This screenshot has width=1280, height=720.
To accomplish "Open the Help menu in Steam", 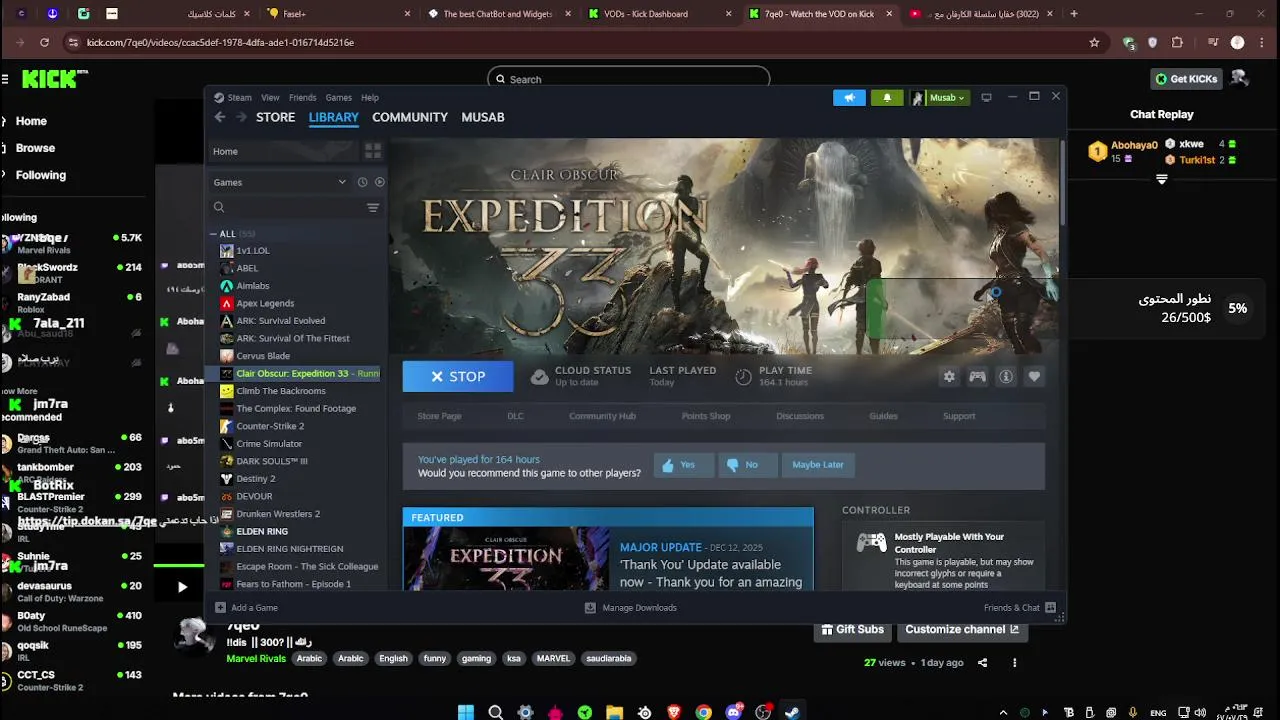I will click(370, 97).
